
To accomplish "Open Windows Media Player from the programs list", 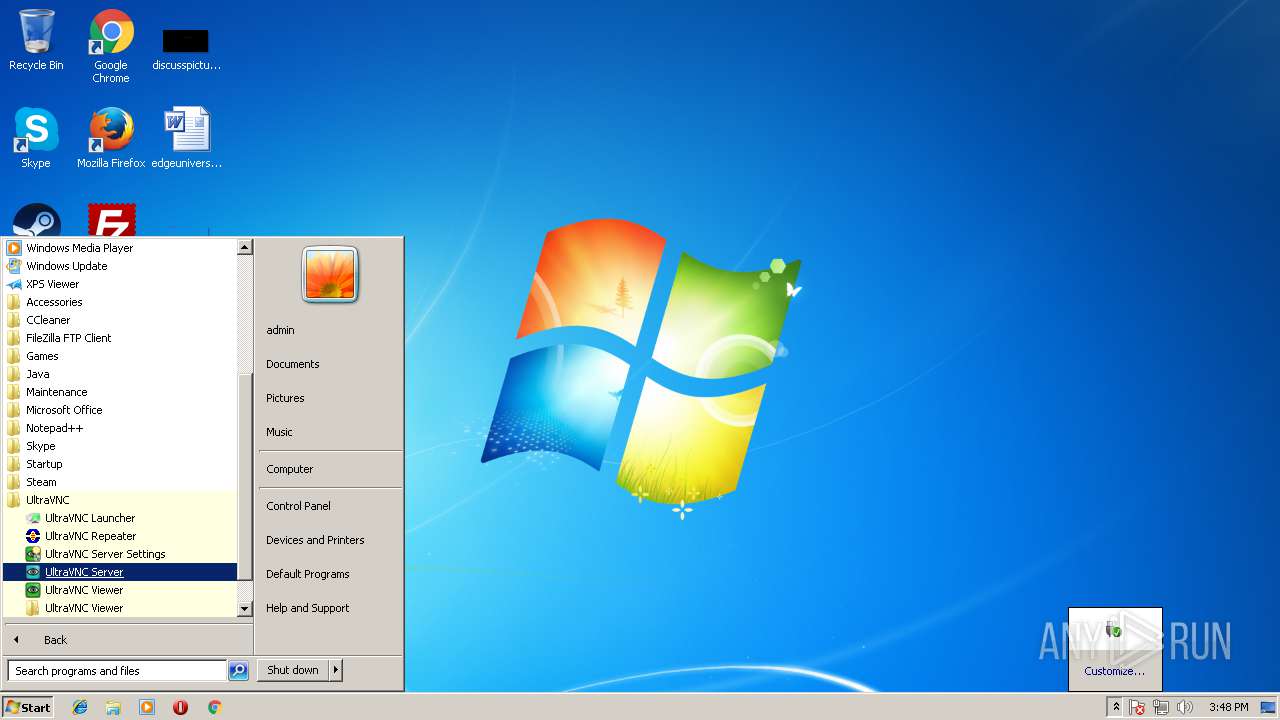I will [120, 248].
